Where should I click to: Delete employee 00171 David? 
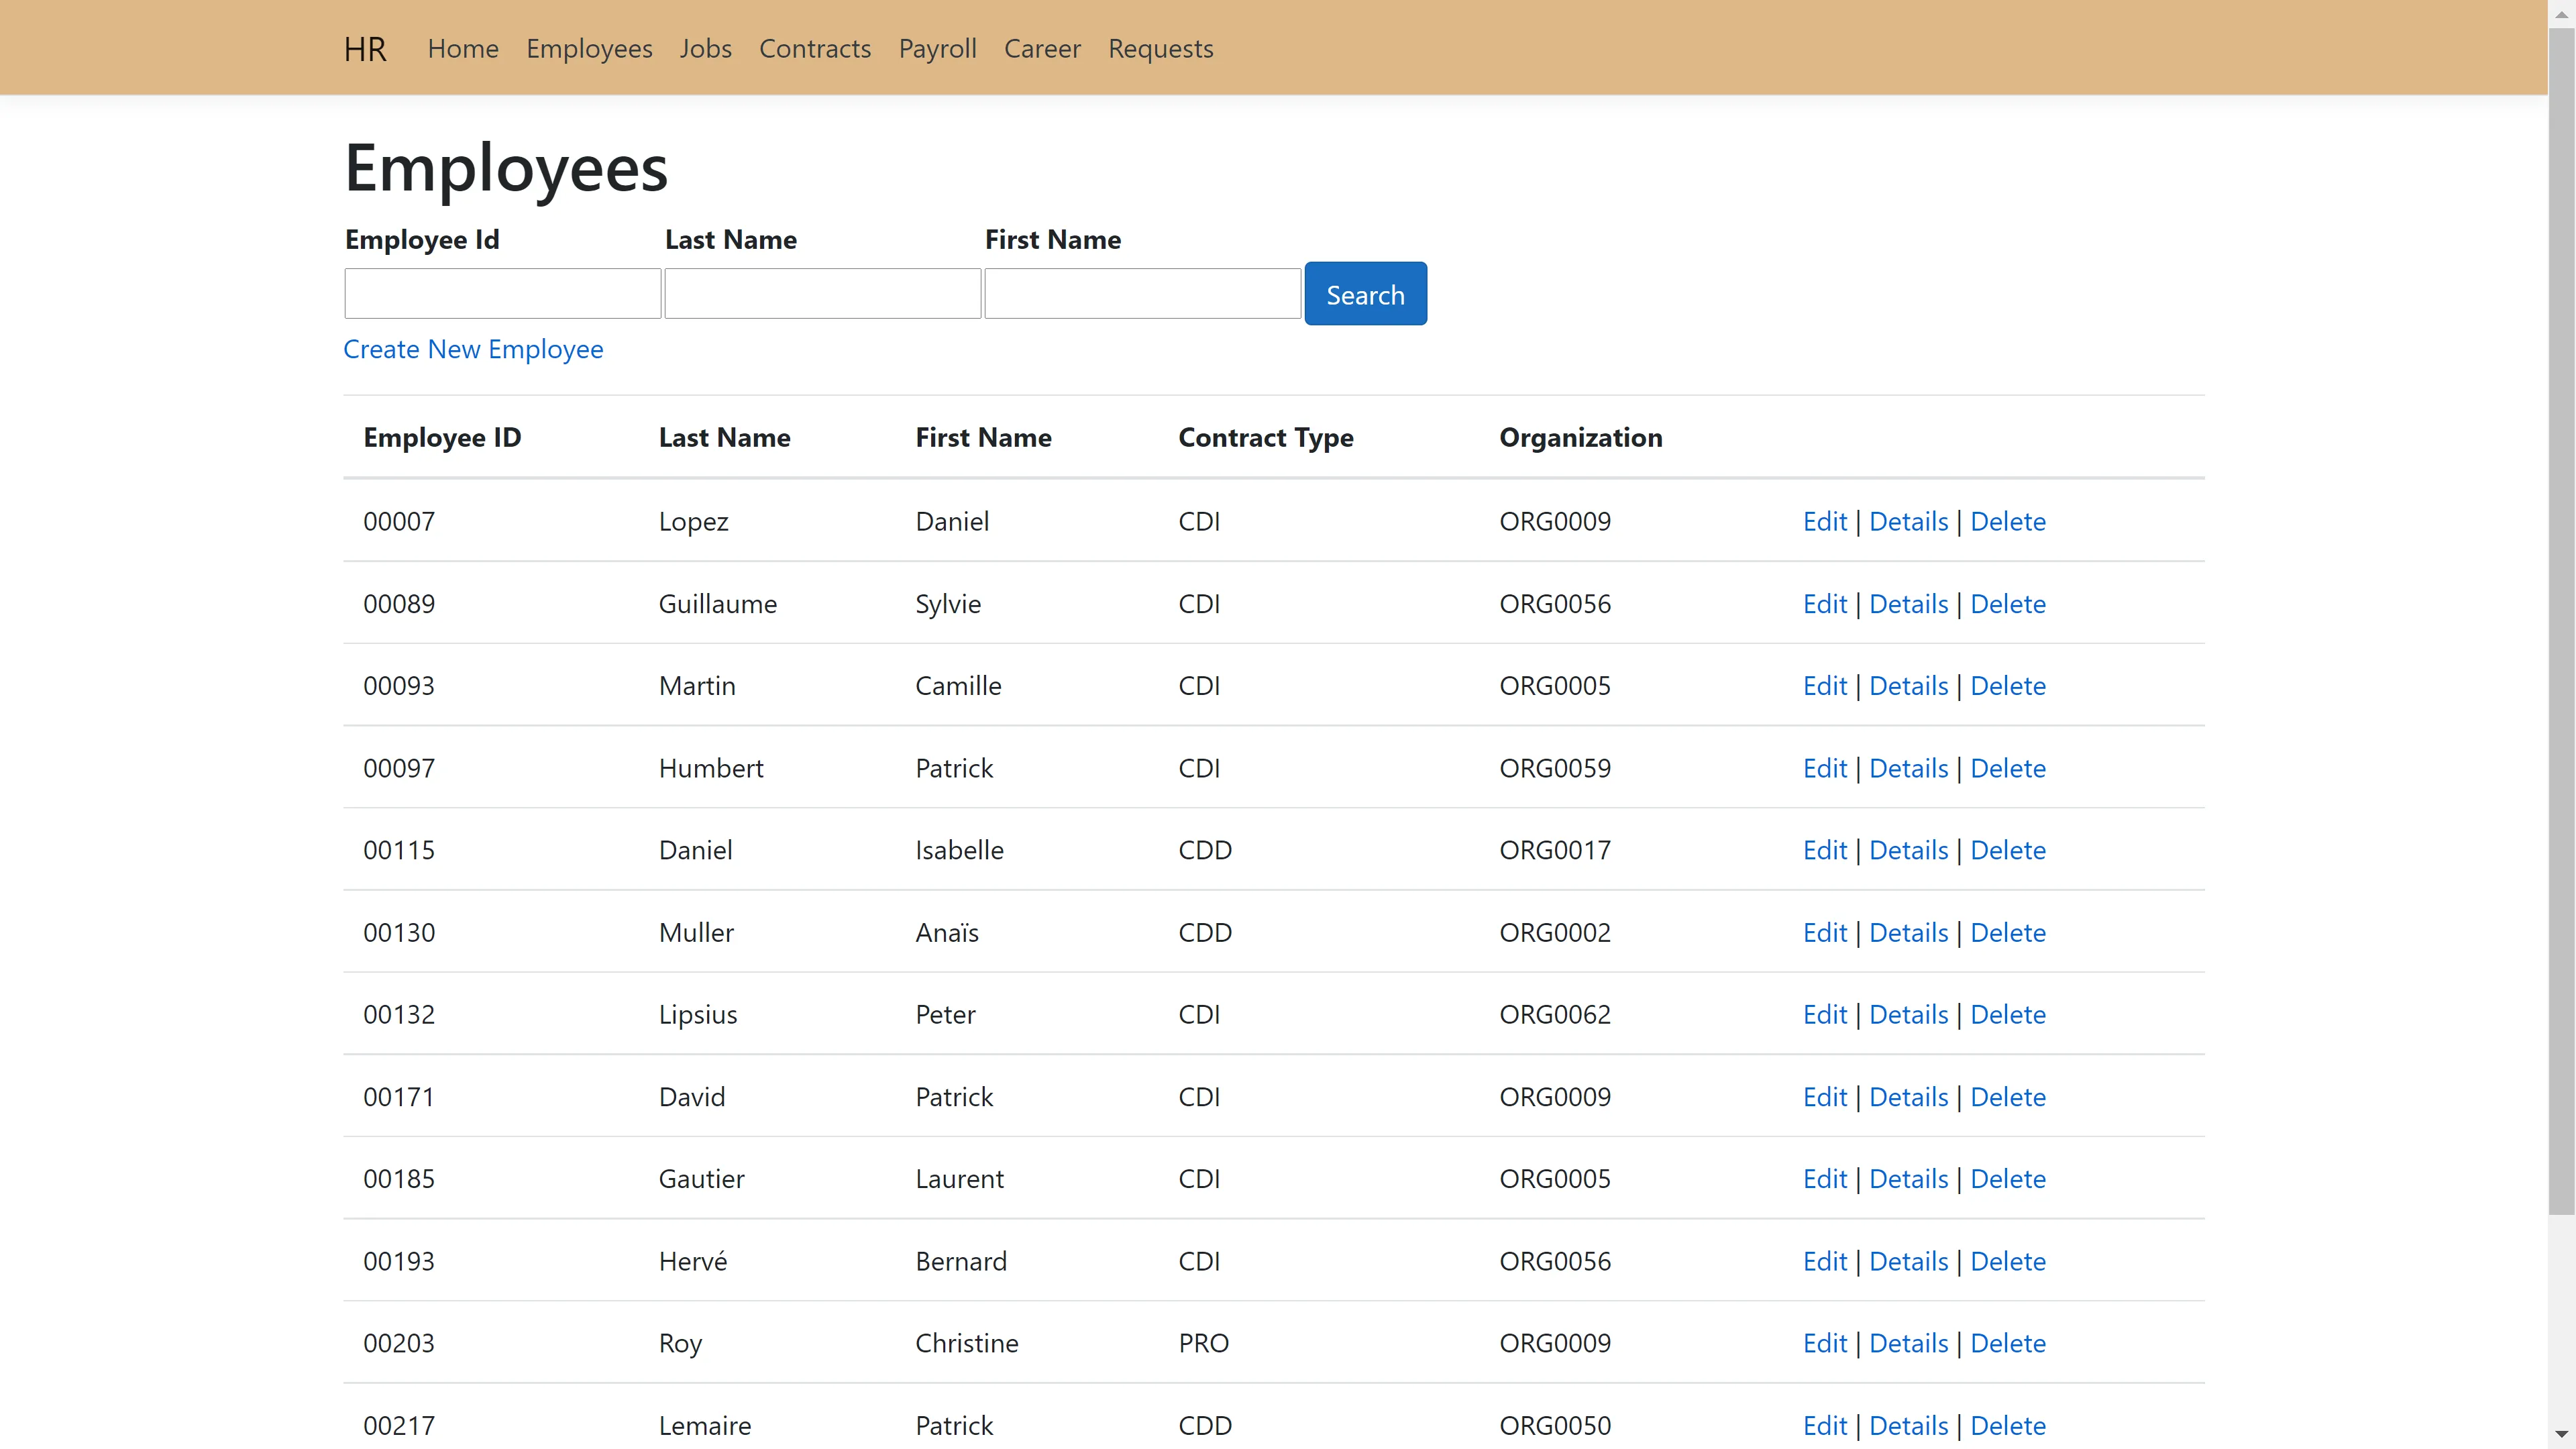(x=2007, y=1097)
